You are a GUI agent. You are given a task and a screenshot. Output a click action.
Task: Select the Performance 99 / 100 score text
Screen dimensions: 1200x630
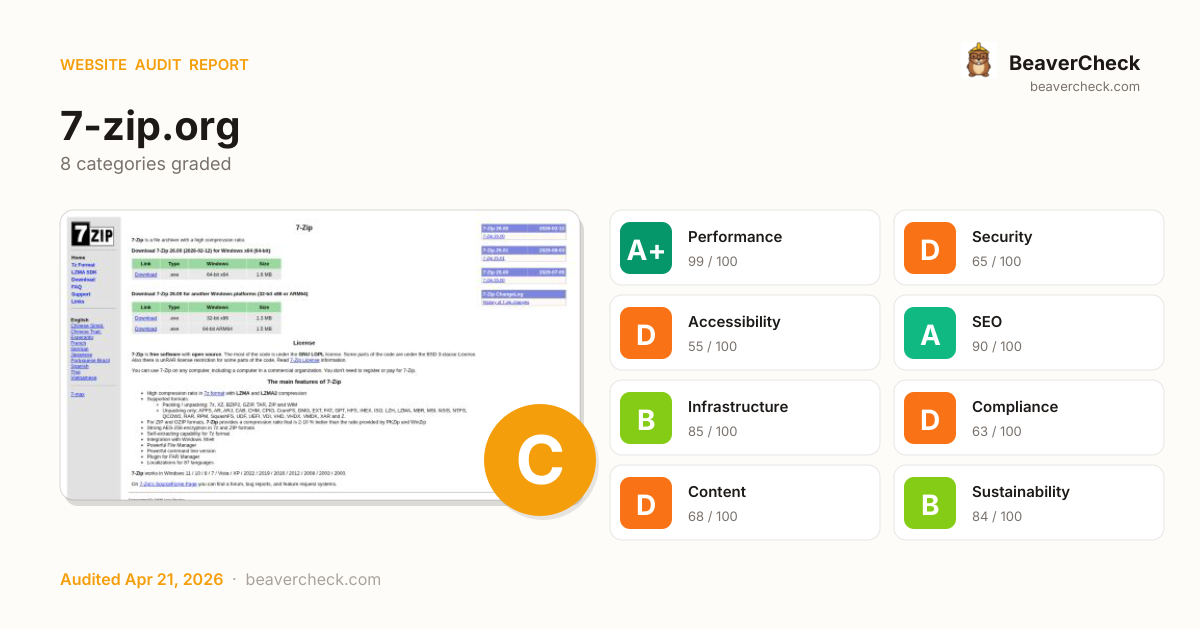point(712,261)
